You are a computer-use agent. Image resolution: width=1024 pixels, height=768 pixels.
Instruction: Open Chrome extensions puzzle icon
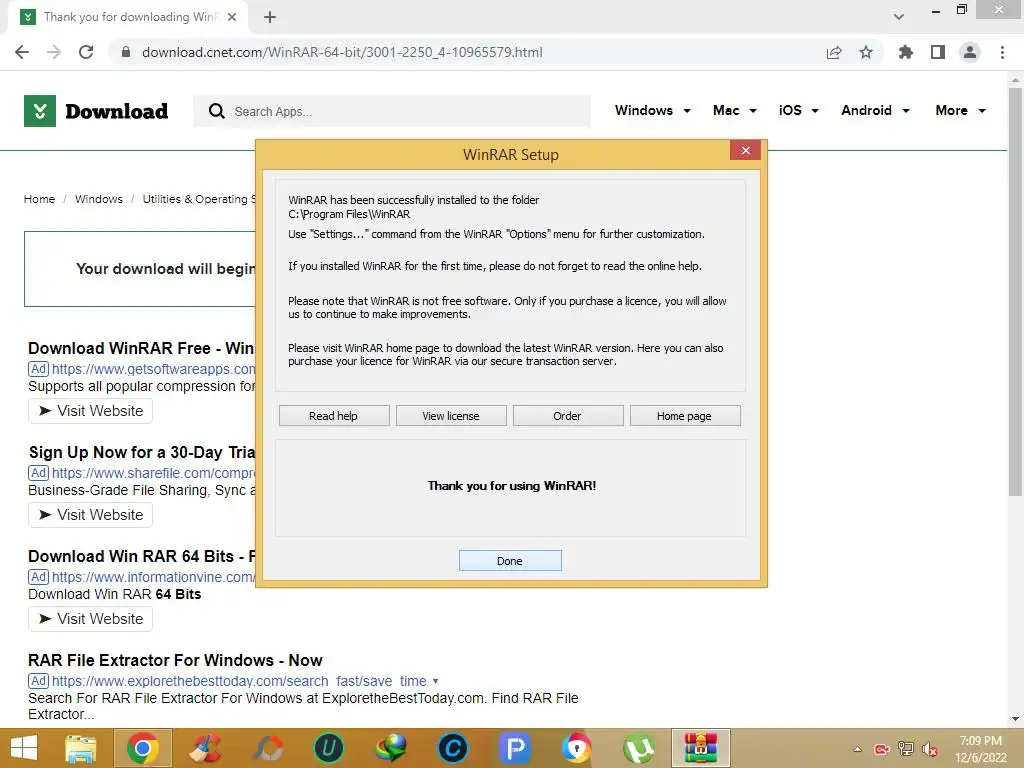point(905,52)
